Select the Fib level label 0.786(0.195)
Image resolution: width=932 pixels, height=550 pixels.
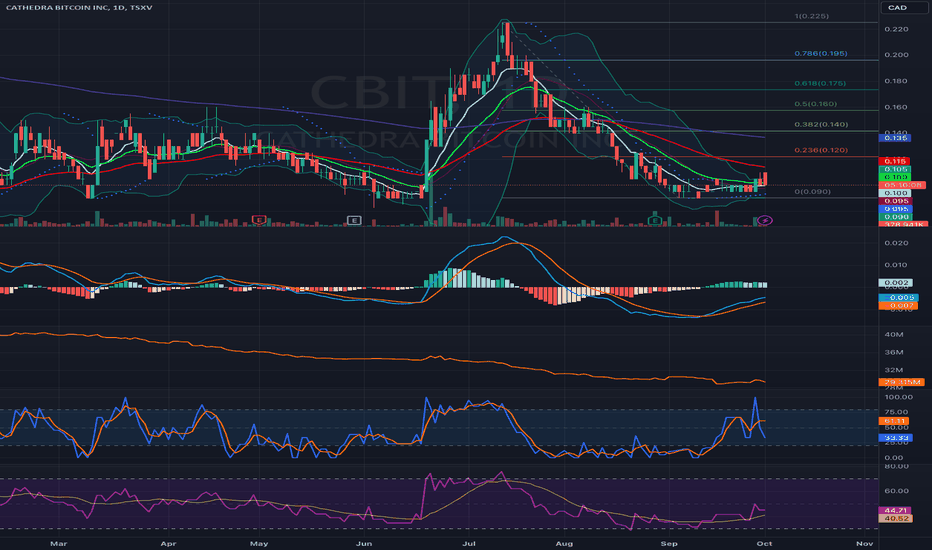(x=821, y=54)
